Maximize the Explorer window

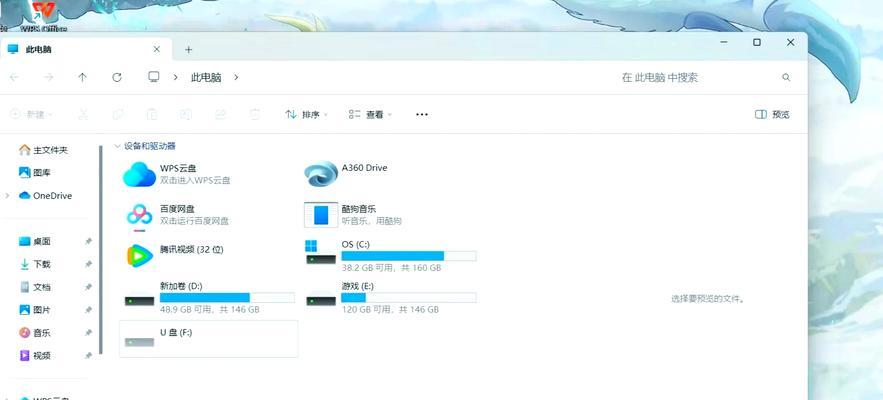[x=757, y=42]
